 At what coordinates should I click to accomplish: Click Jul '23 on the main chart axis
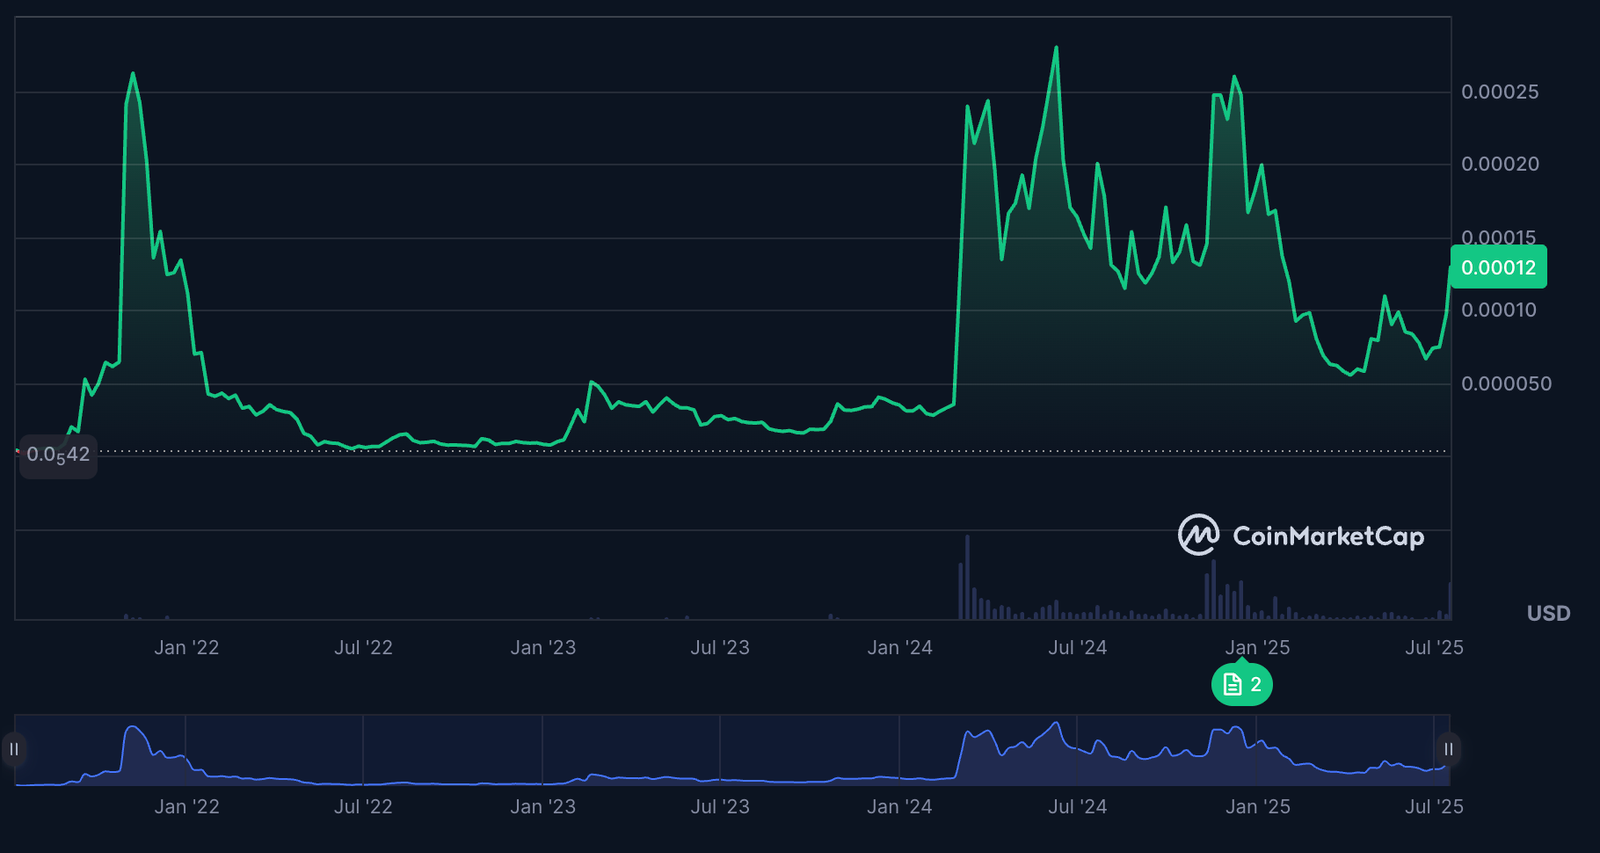pyautogui.click(x=720, y=648)
